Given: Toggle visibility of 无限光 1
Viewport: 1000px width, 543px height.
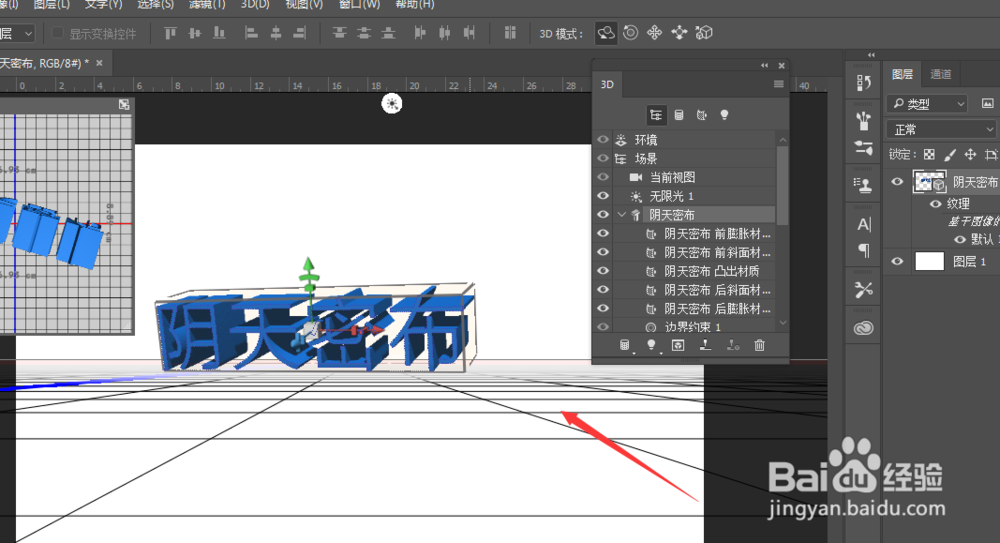Looking at the screenshot, I should 603,196.
